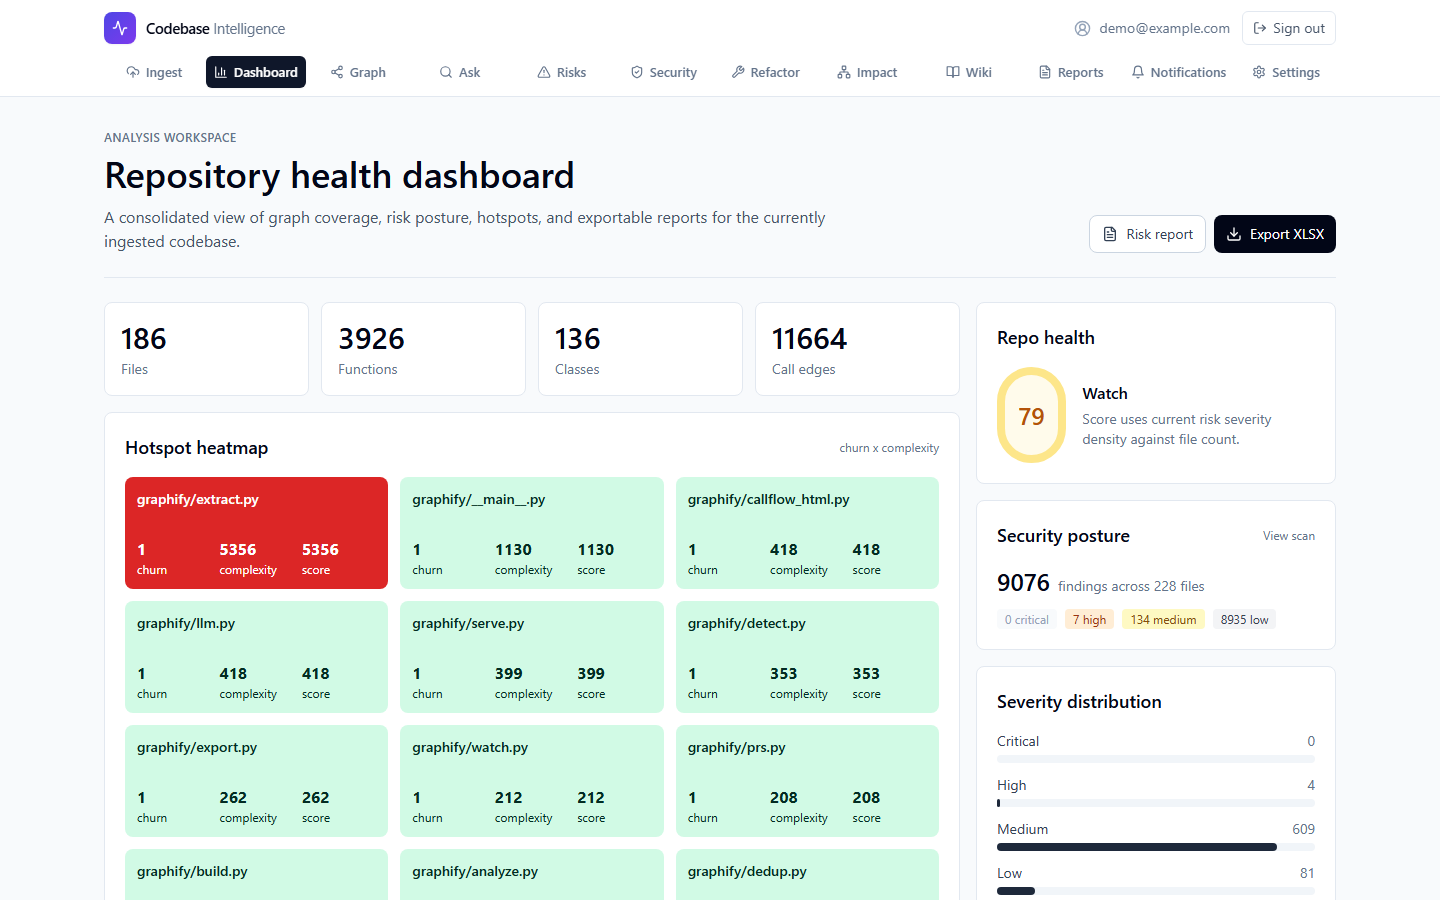Click the demo@example.com account text
Viewport: 1440px width, 900px height.
click(x=1164, y=28)
